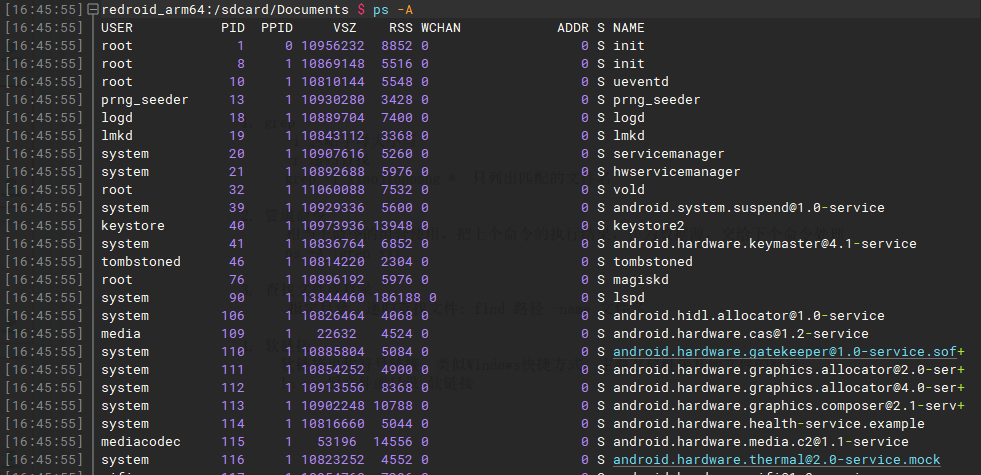The width and height of the screenshot is (981, 475).
Task: Click the android.hardware.media.c2@1.1-service process name
Action: 761,442
